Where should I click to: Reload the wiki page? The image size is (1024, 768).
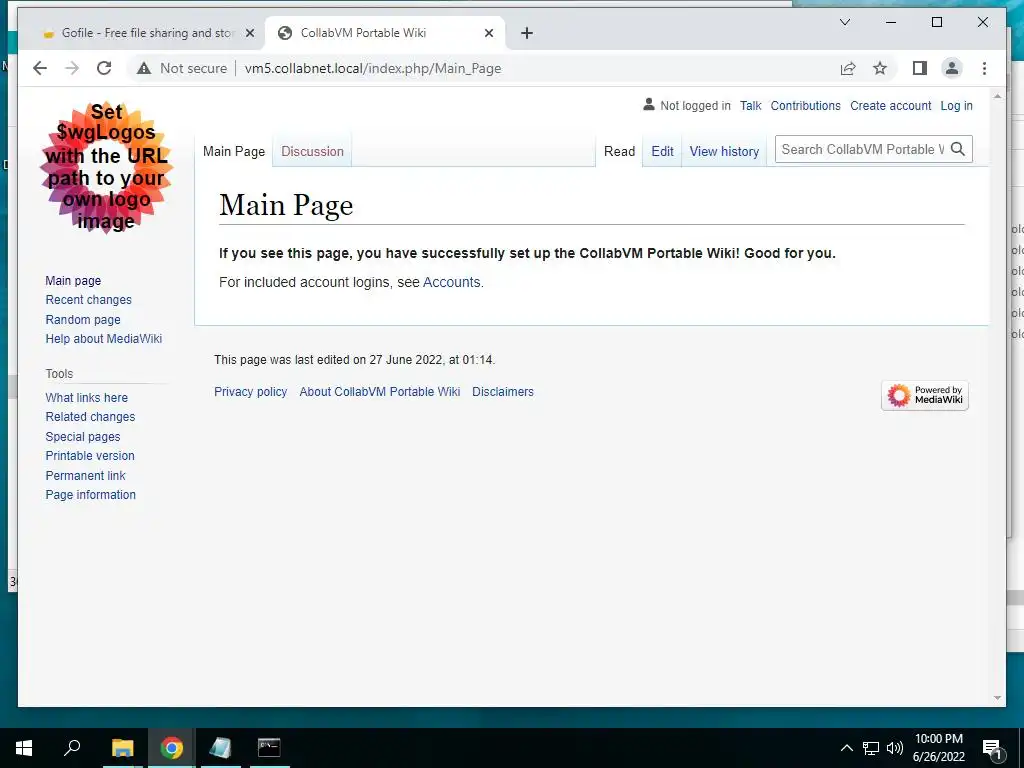pos(104,68)
